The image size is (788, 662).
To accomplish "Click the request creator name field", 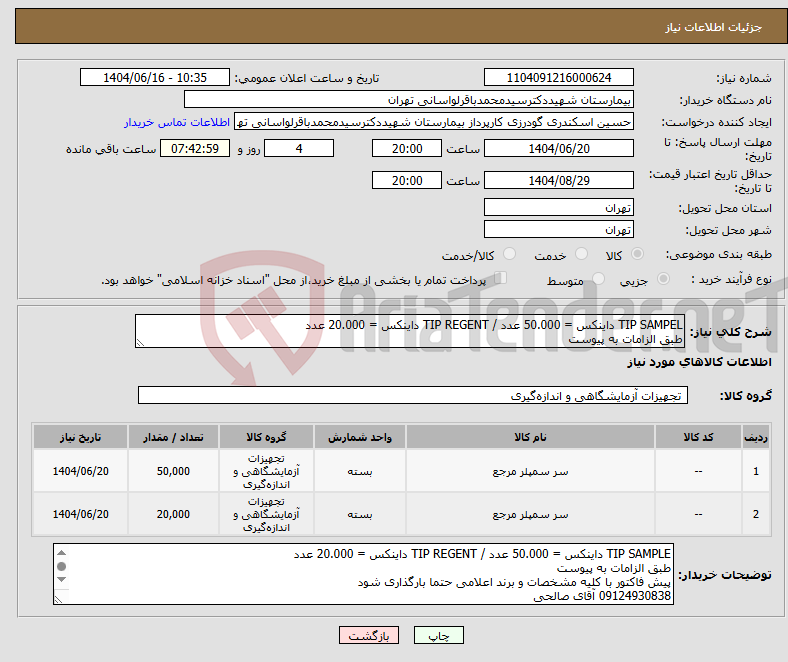I will [x=434, y=122].
